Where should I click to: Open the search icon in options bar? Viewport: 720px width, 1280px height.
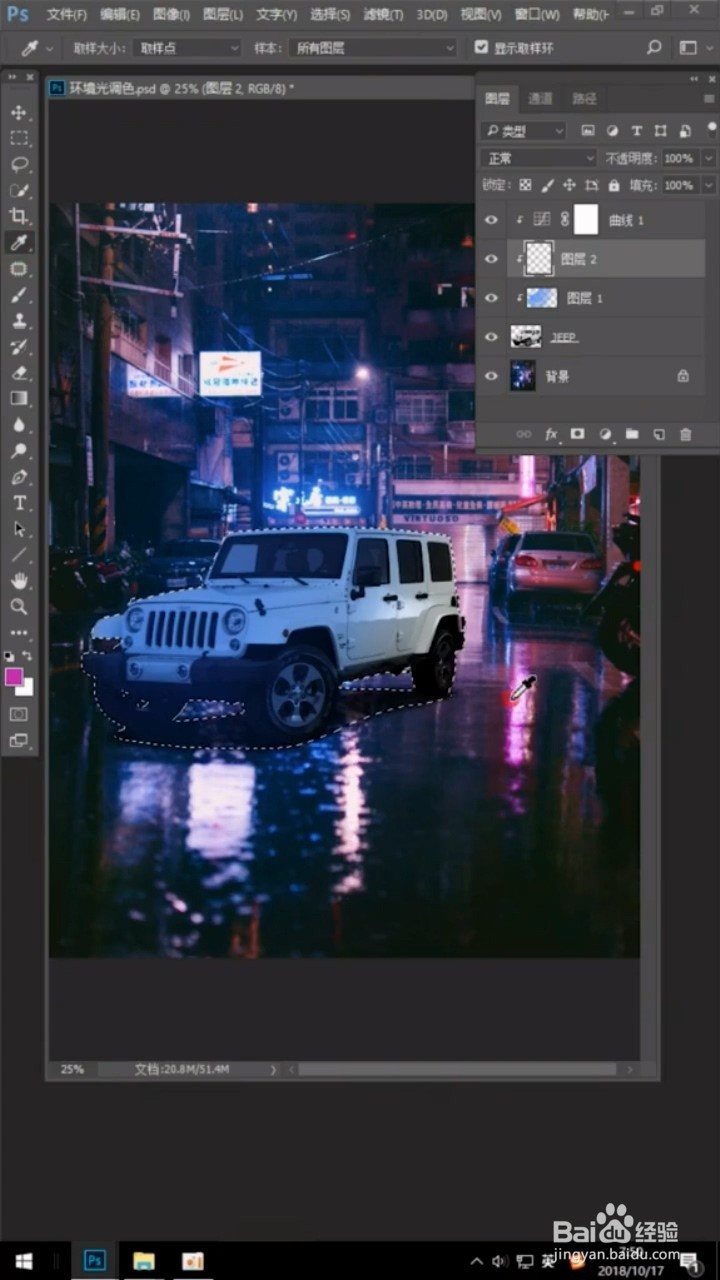(654, 47)
